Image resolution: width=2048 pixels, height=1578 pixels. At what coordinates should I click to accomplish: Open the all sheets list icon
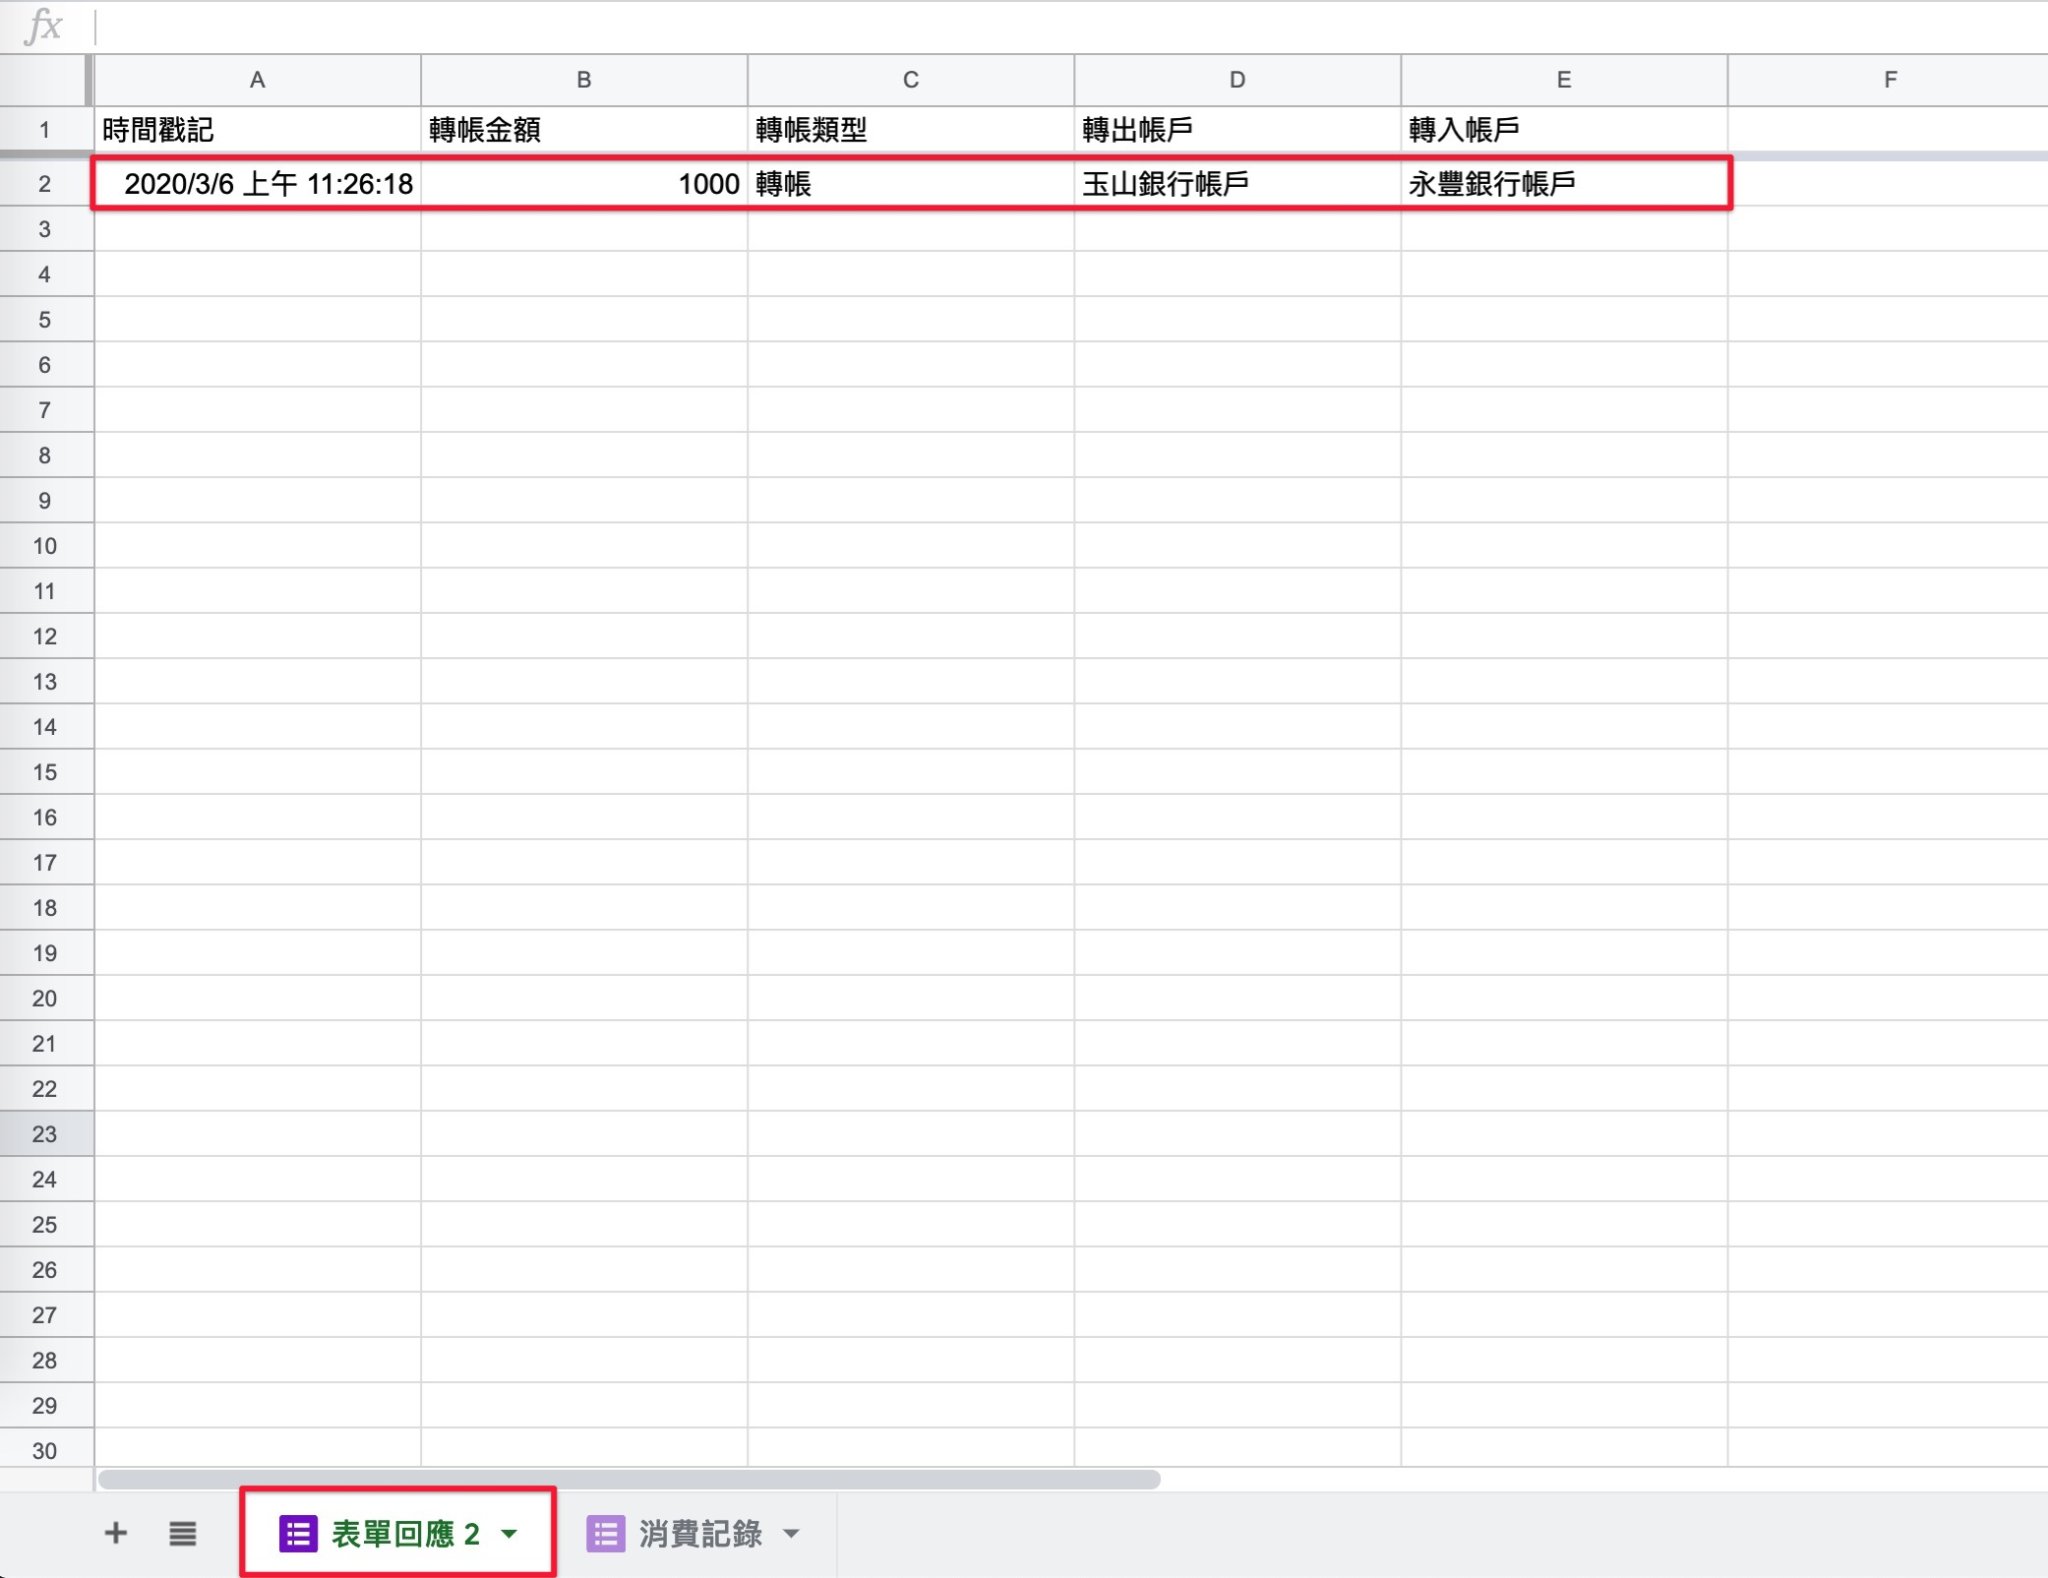pyautogui.click(x=182, y=1533)
